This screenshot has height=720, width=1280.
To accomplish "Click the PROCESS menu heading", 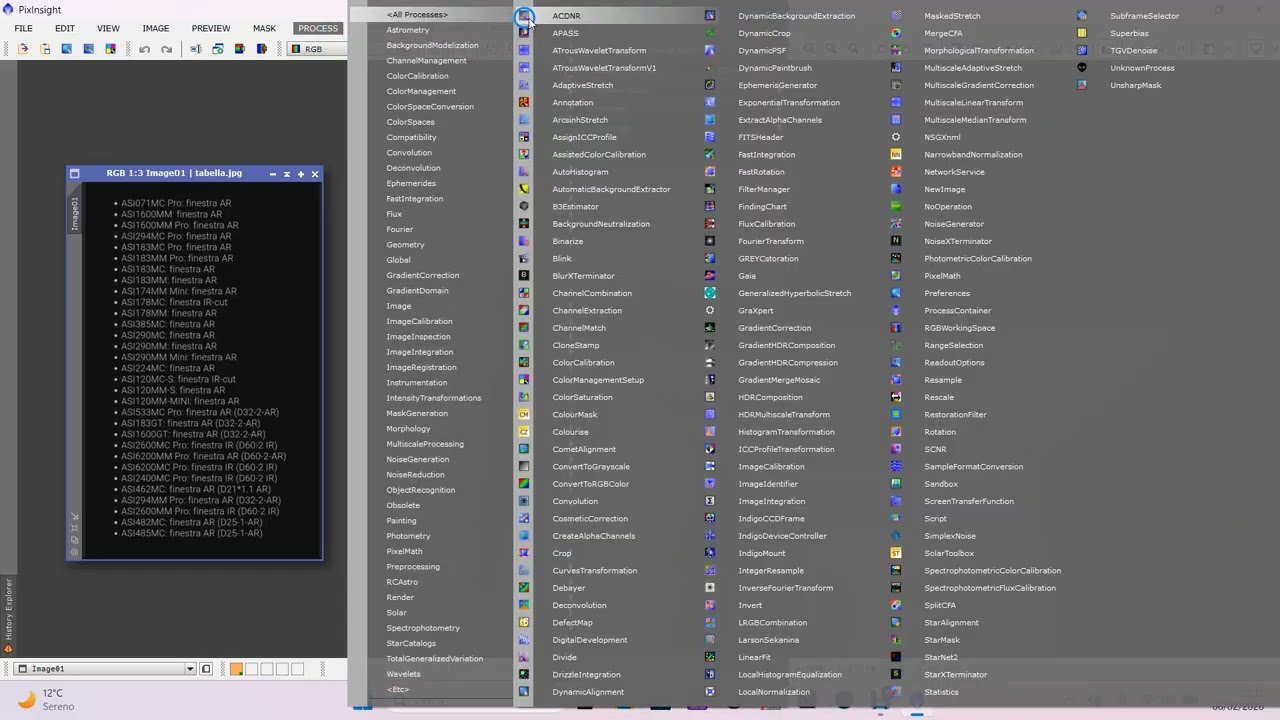I will click(318, 28).
